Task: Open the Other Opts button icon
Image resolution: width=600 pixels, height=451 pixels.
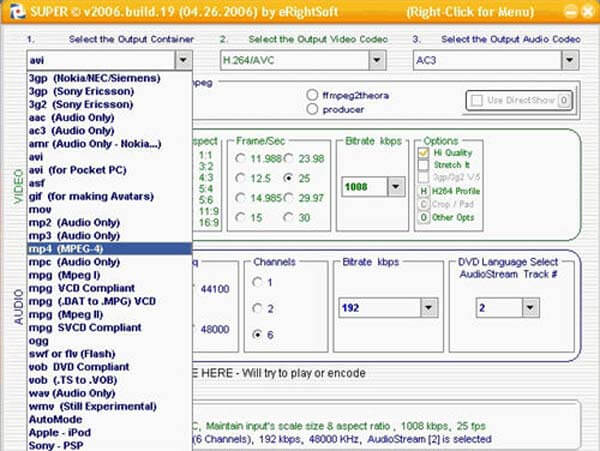Action: (x=423, y=217)
